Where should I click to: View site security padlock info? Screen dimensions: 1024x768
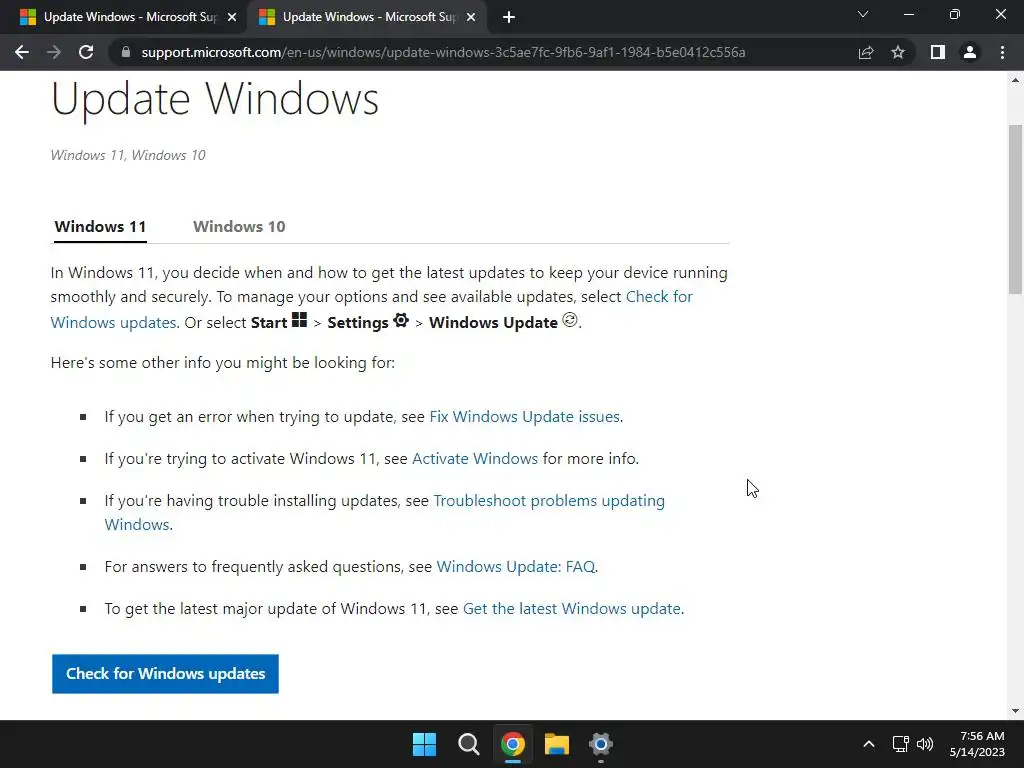pyautogui.click(x=126, y=52)
